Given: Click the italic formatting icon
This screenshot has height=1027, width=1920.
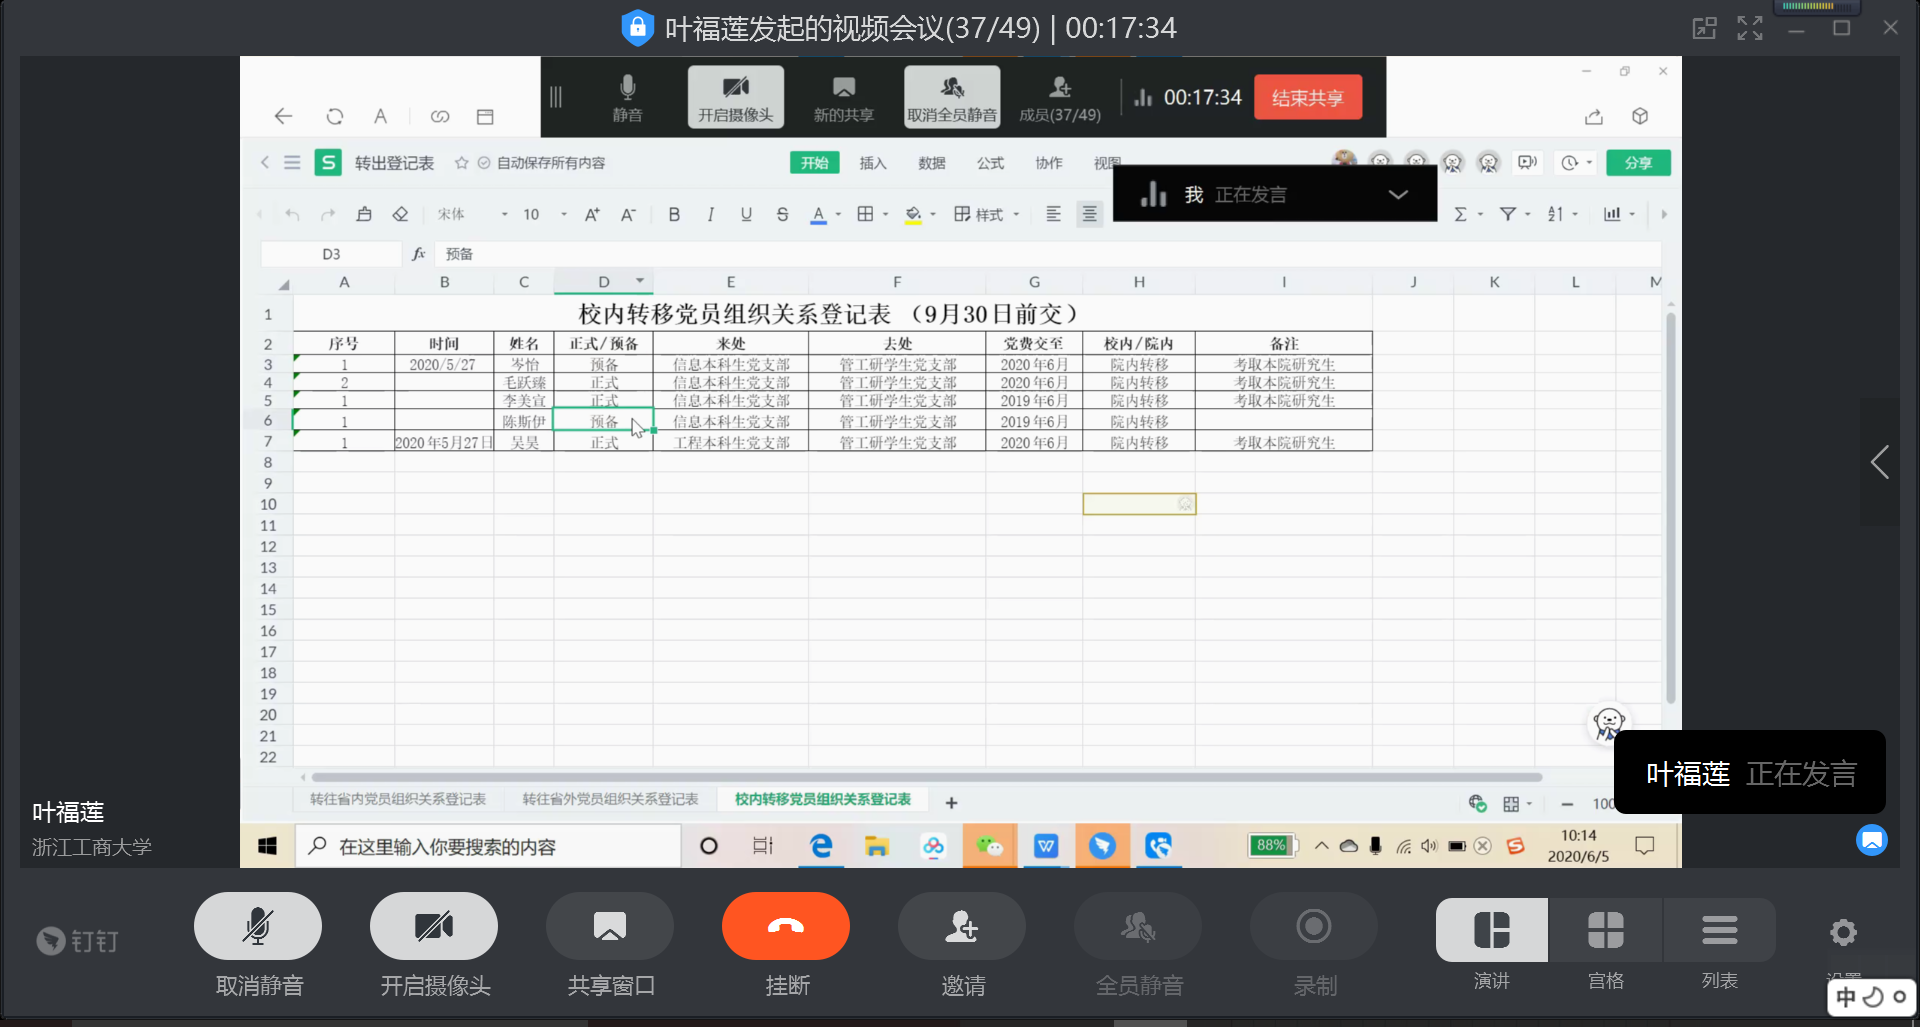Looking at the screenshot, I should point(710,214).
